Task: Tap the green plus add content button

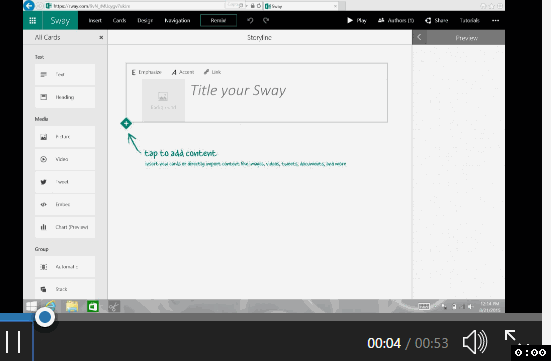Action: 126,123
